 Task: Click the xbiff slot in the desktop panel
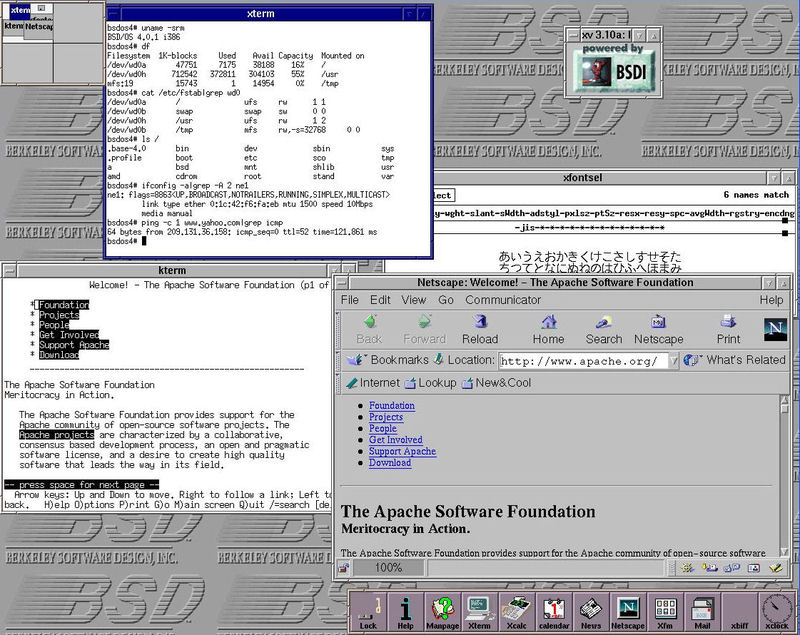click(x=739, y=612)
